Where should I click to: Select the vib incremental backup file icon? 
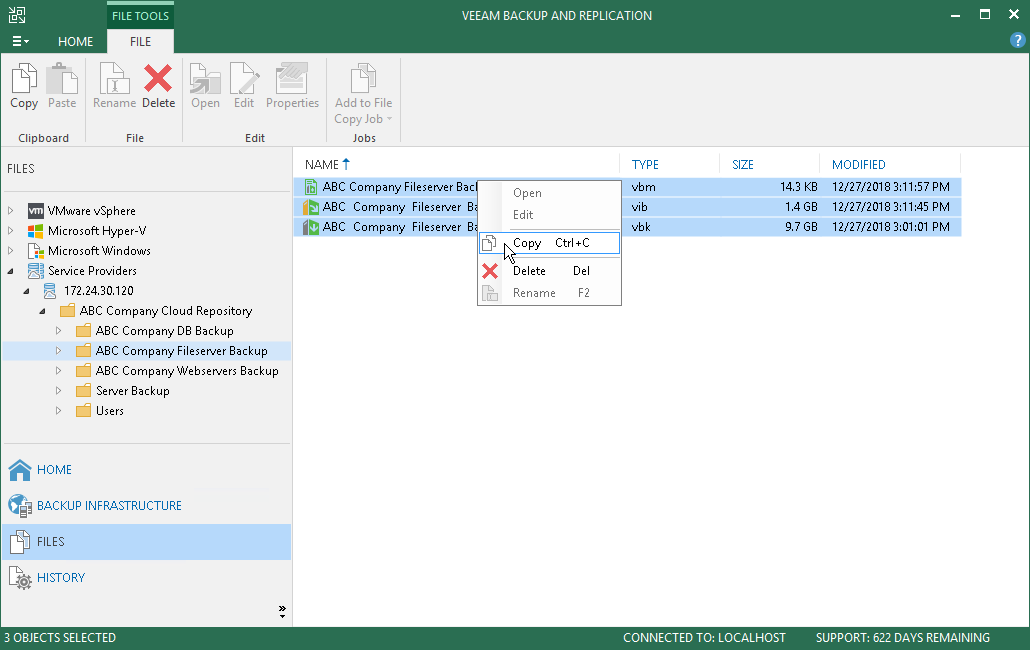(x=311, y=207)
